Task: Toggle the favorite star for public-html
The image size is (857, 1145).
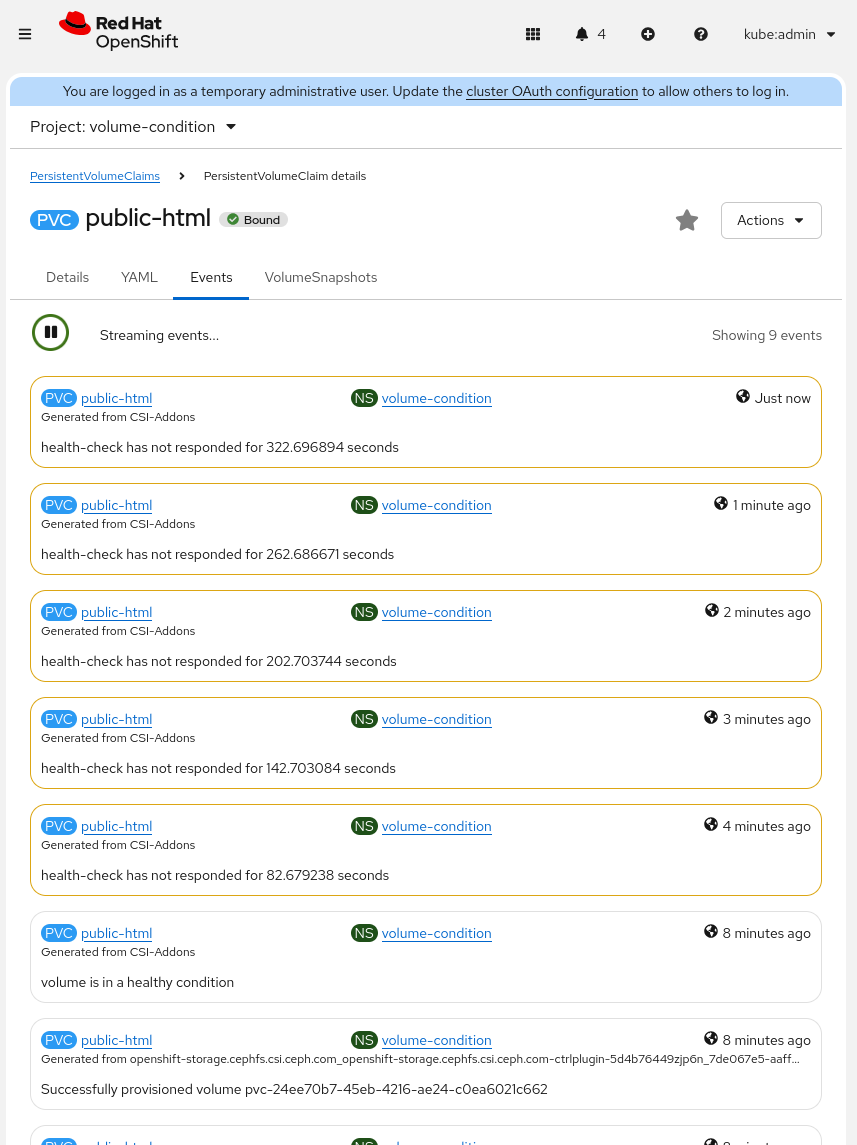Action: [687, 220]
